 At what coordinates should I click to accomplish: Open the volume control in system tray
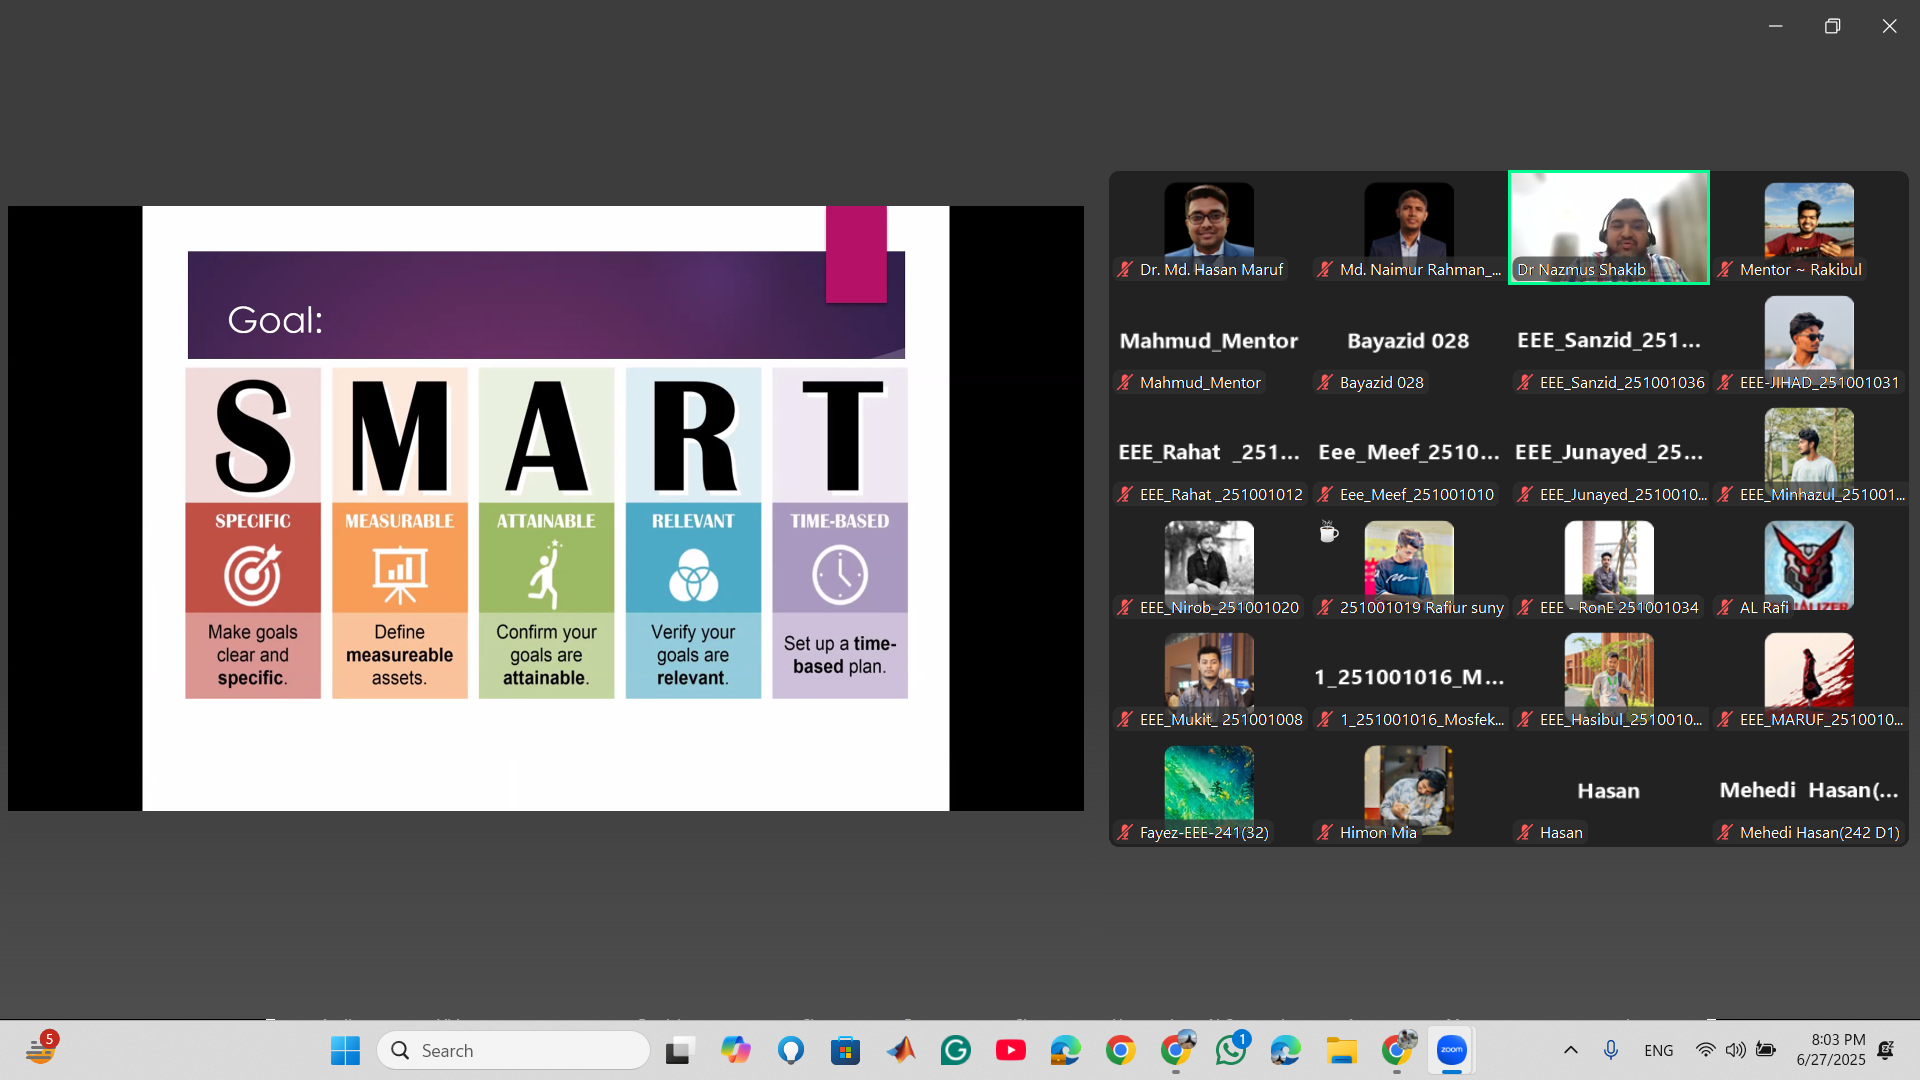[1735, 1050]
